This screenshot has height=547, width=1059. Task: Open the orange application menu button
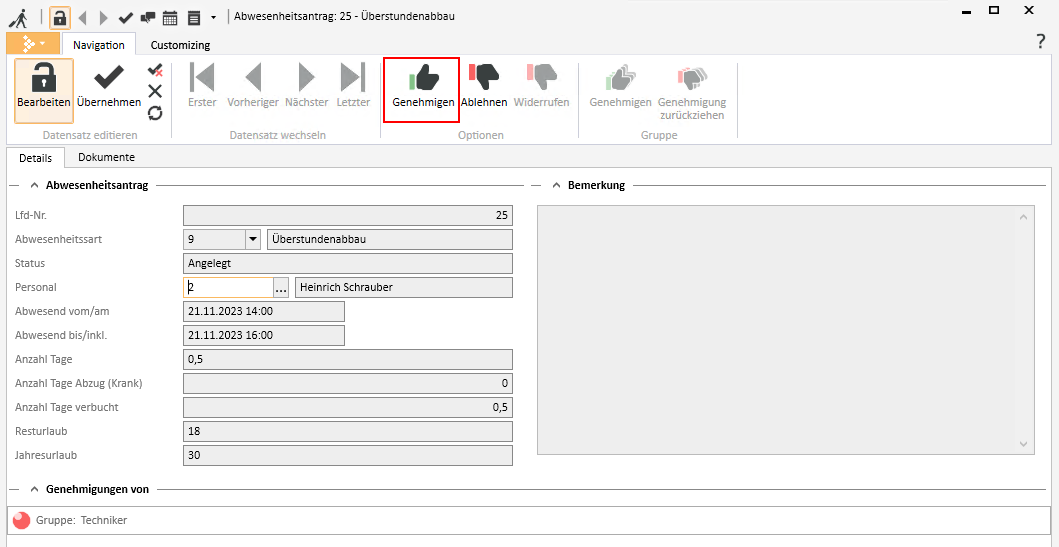[32, 44]
